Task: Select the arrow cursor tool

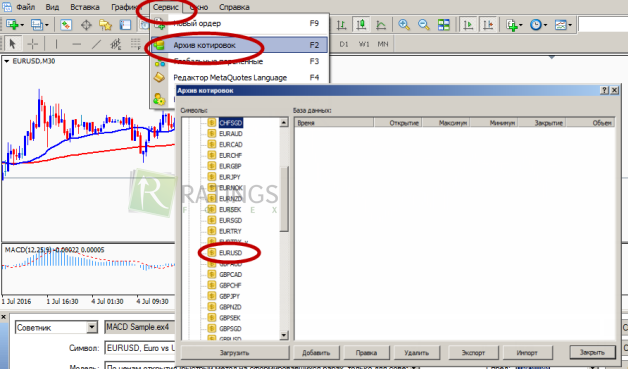Action: click(x=12, y=44)
